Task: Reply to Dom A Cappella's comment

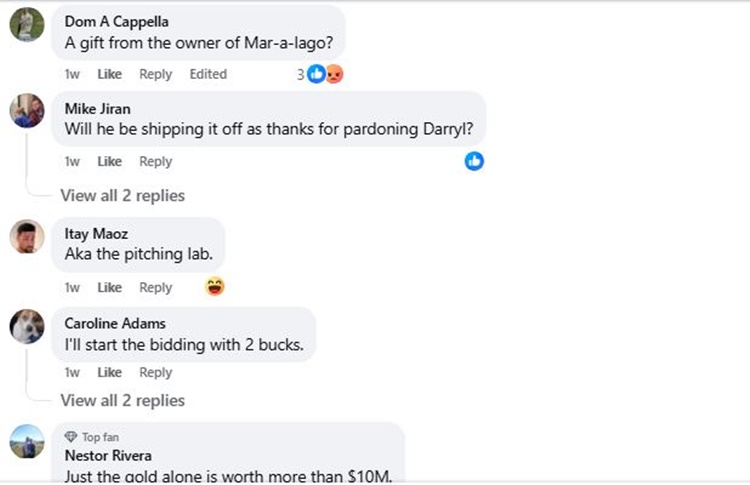Action: click(155, 74)
